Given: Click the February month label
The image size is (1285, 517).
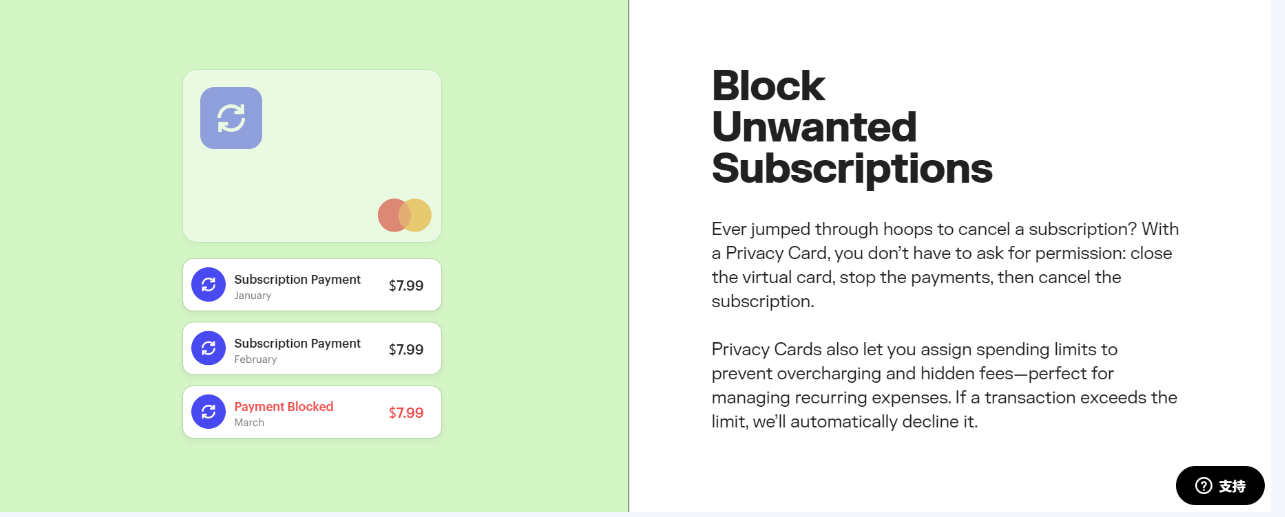Looking at the screenshot, I should (255, 360).
